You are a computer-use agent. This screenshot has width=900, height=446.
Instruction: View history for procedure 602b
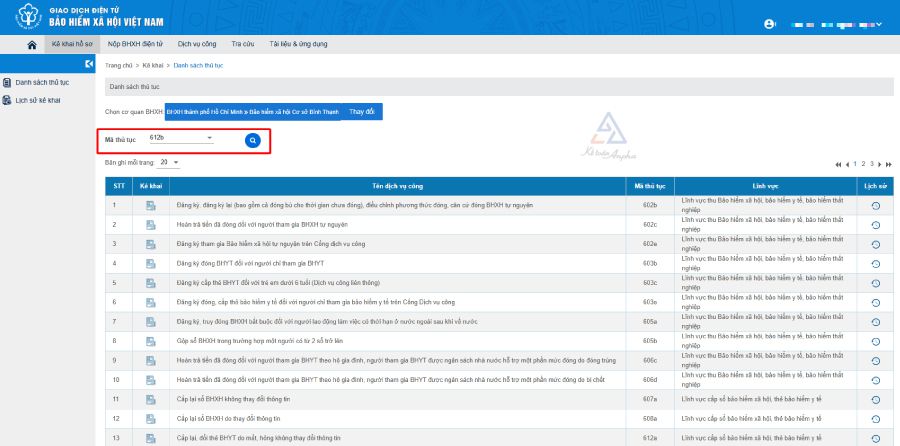pyautogui.click(x=876, y=206)
